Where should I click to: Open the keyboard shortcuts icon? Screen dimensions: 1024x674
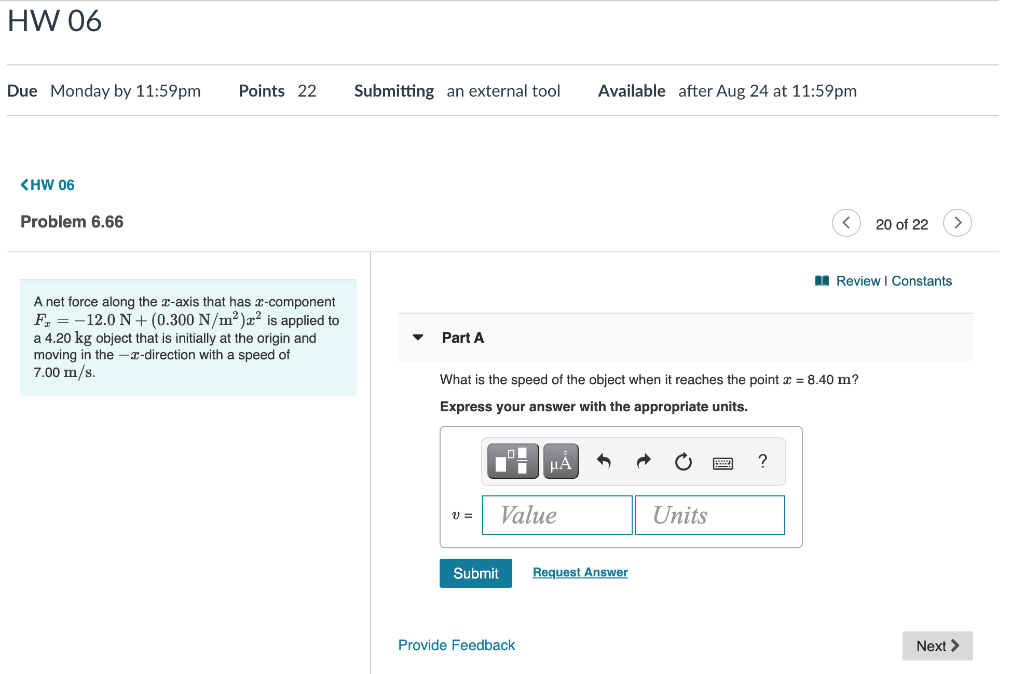722,463
